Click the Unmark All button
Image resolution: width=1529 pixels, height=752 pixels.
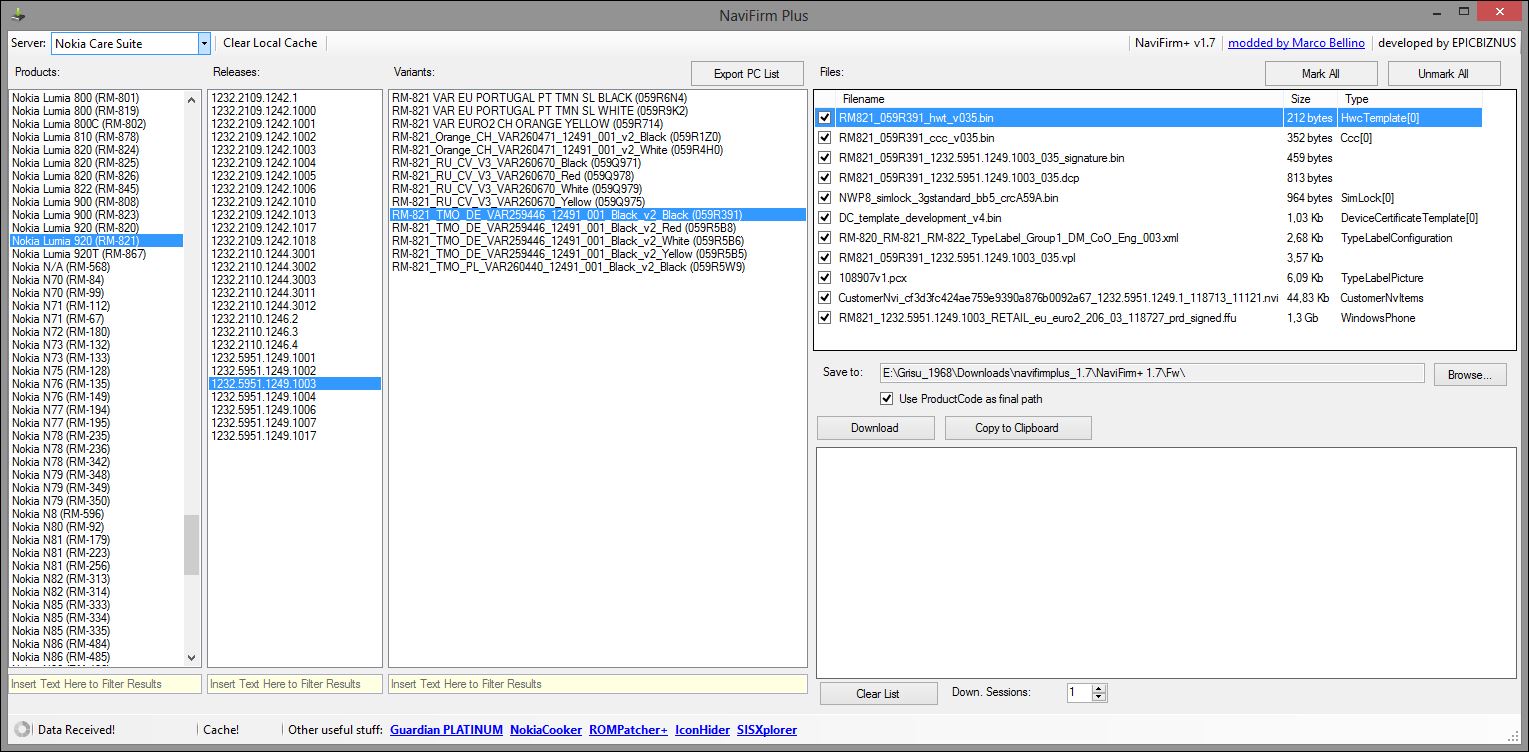coord(1443,74)
